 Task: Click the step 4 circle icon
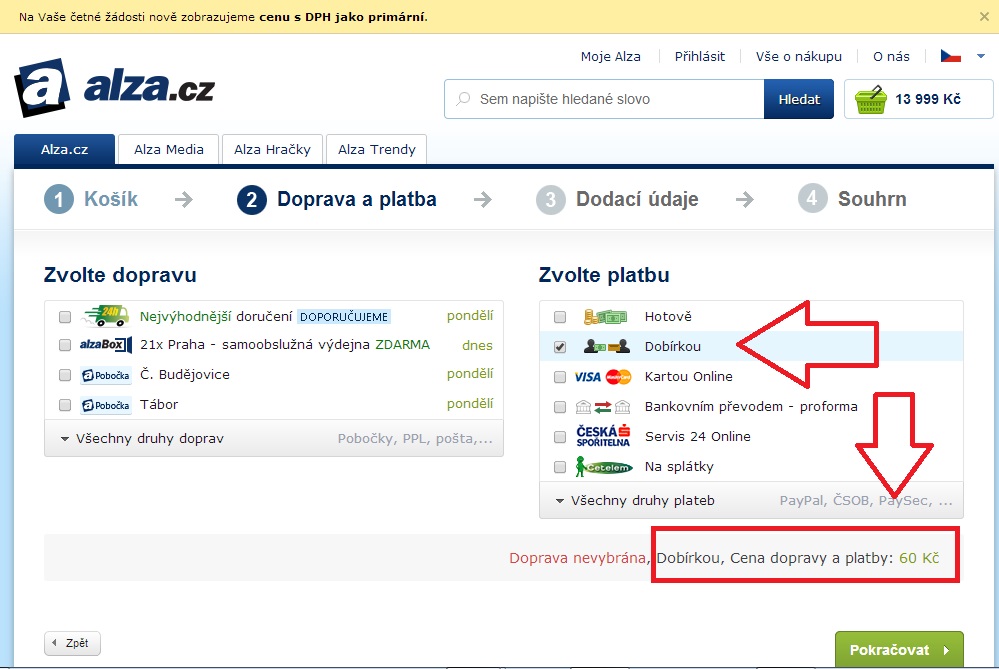(x=812, y=199)
